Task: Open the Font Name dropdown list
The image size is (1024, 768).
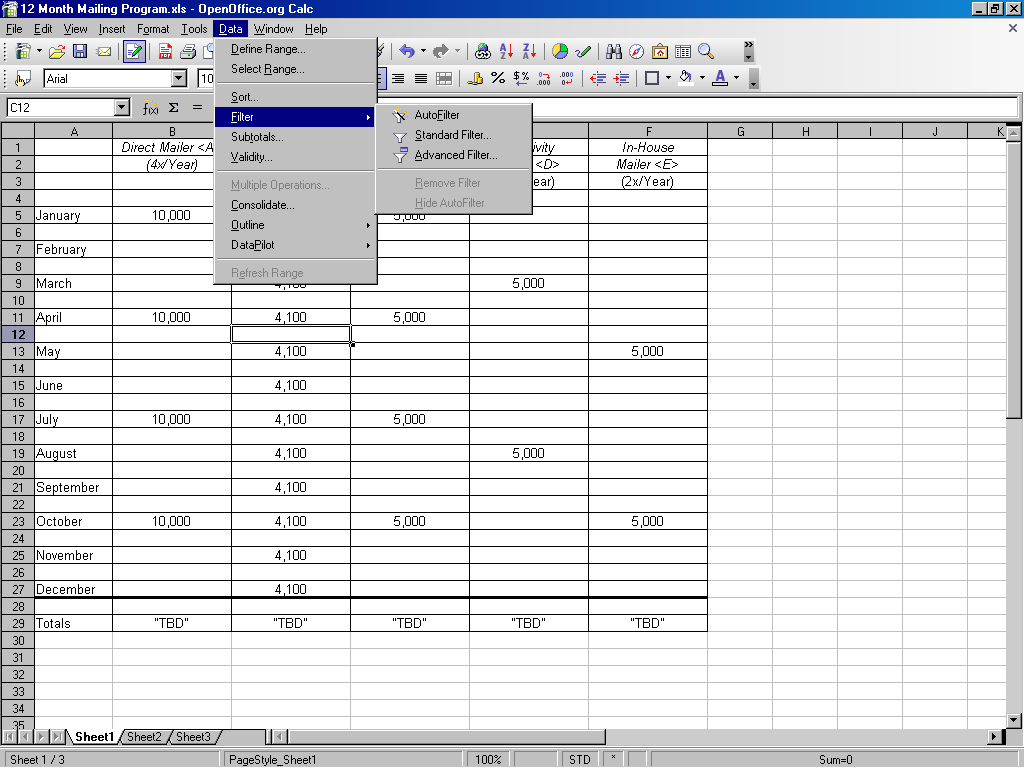Action: [179, 78]
